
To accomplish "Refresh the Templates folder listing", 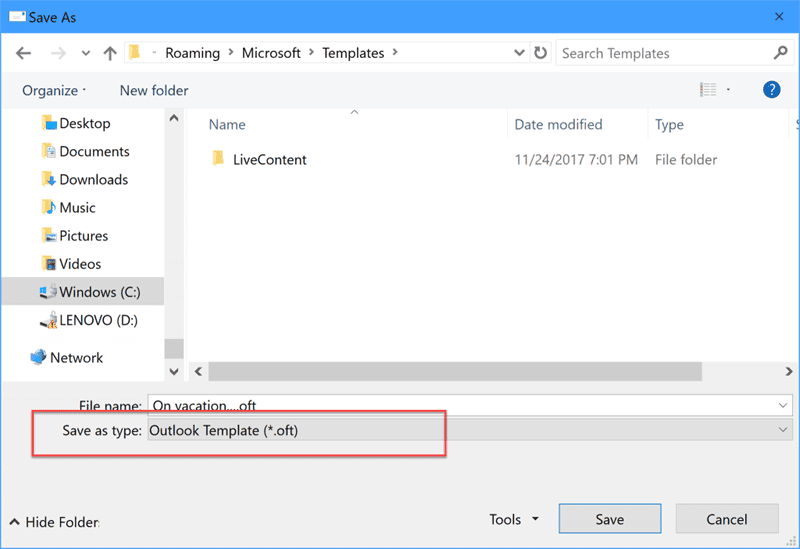I will coord(540,53).
